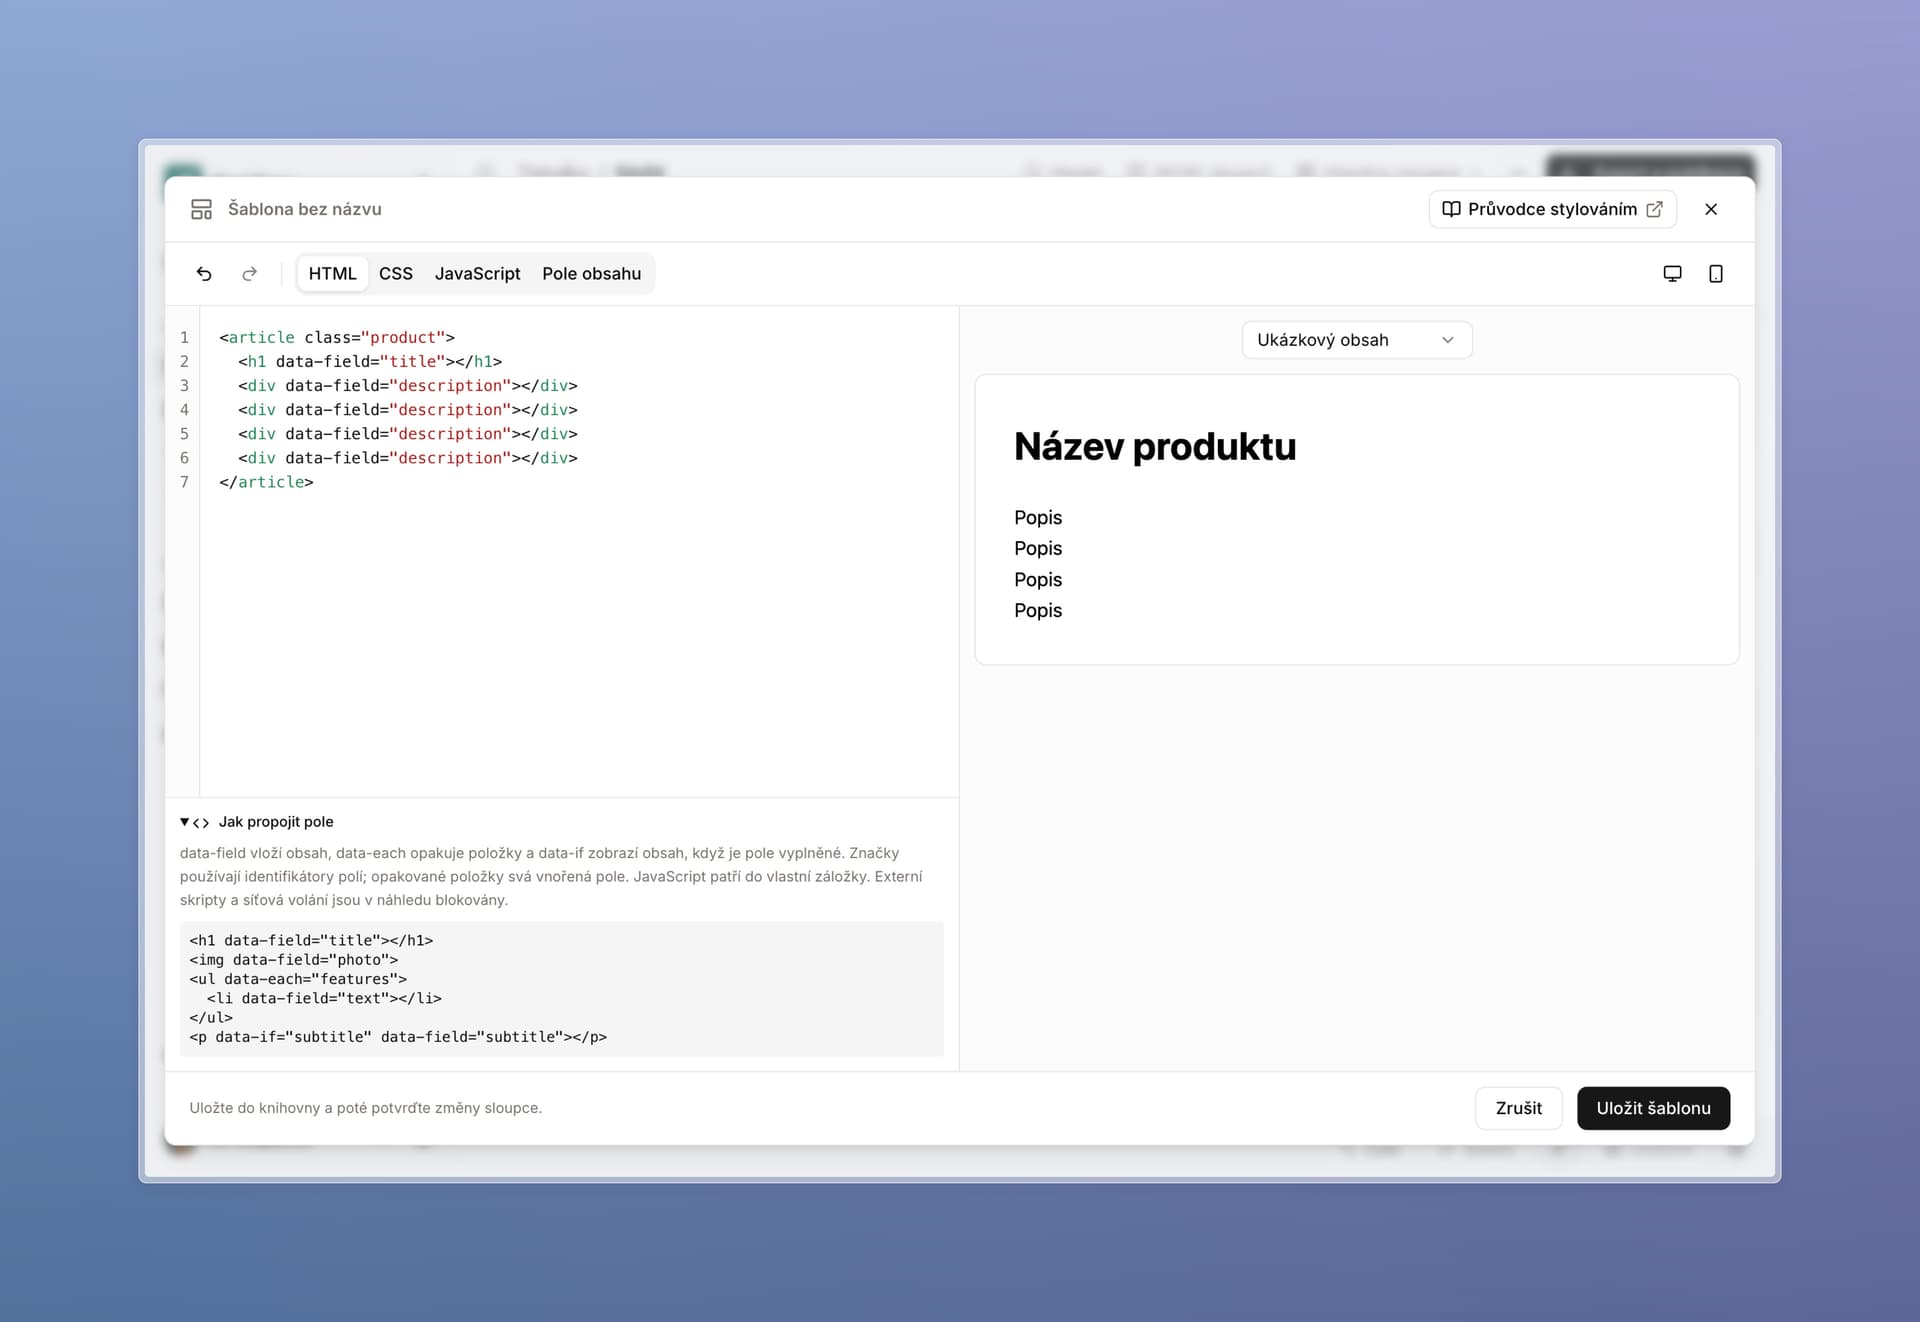Click the p data-if="subtitle" example line
The image size is (1920, 1322).
click(398, 1037)
